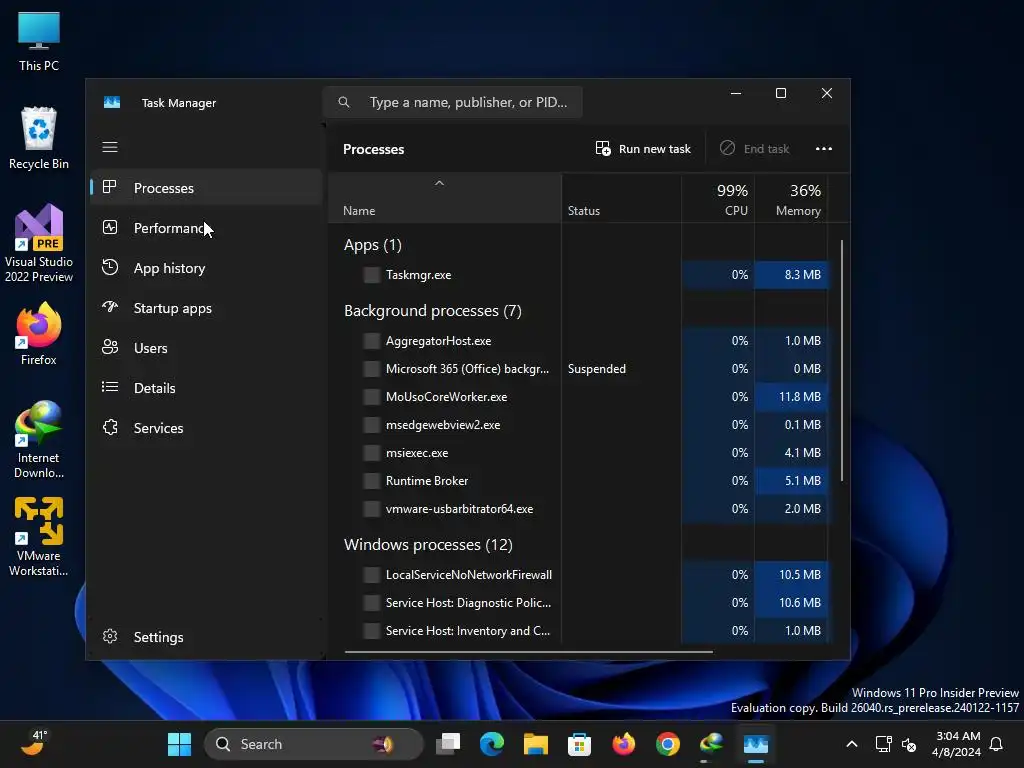Open Task View from the taskbar
1024x768 pixels.
448,744
